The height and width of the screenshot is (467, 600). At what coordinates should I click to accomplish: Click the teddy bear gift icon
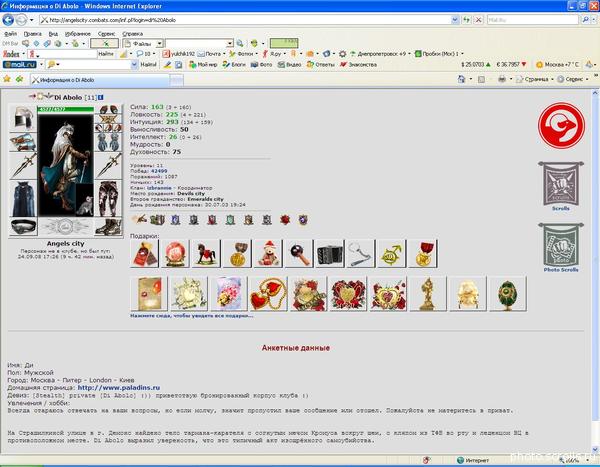coord(269,254)
